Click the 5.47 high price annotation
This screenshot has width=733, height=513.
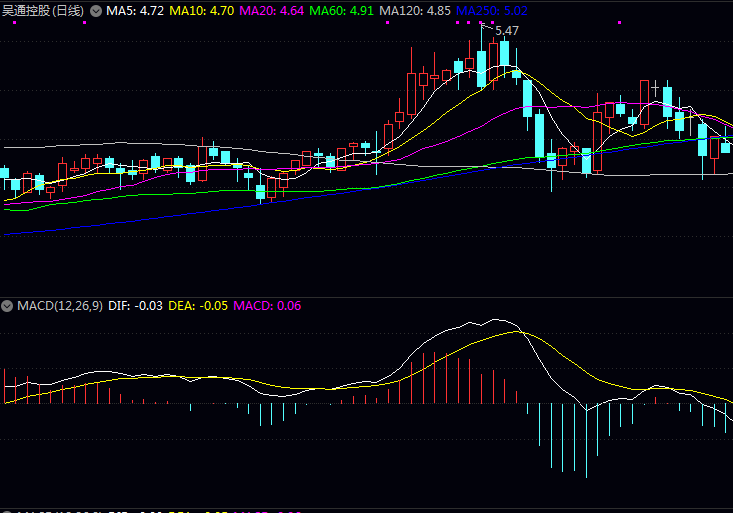tap(507, 31)
